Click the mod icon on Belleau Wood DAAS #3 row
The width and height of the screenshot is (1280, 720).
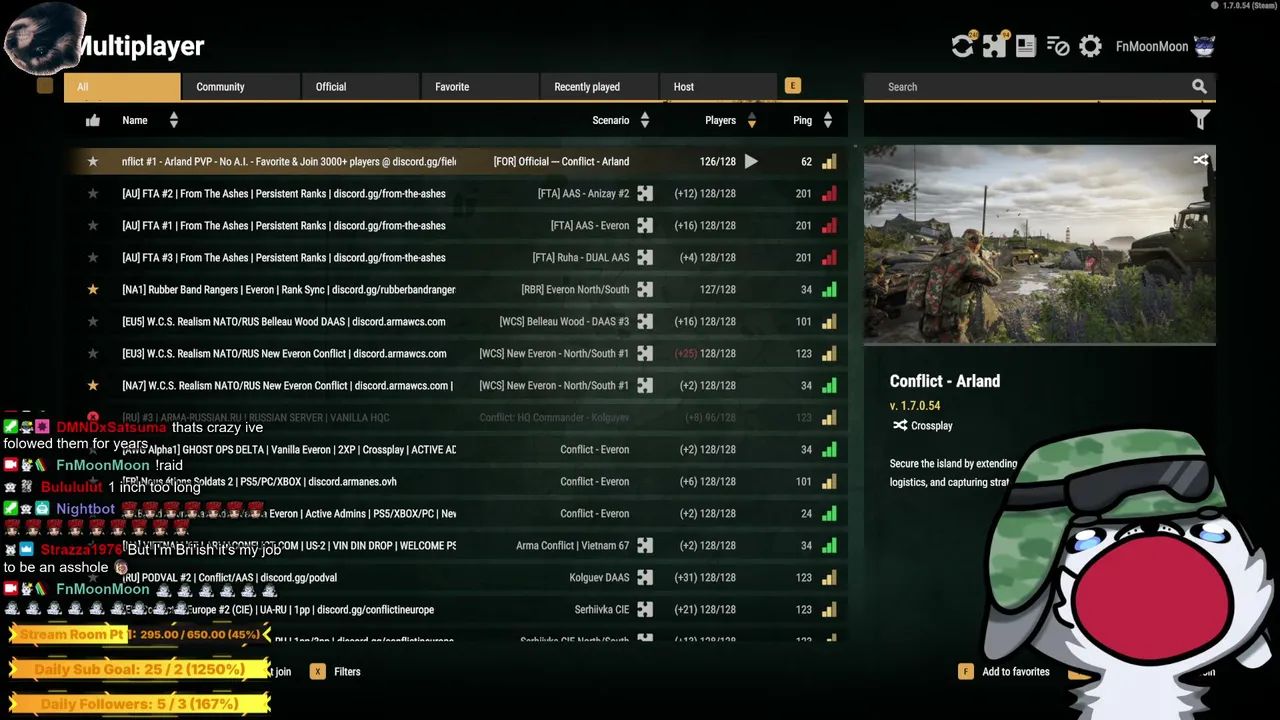point(645,321)
